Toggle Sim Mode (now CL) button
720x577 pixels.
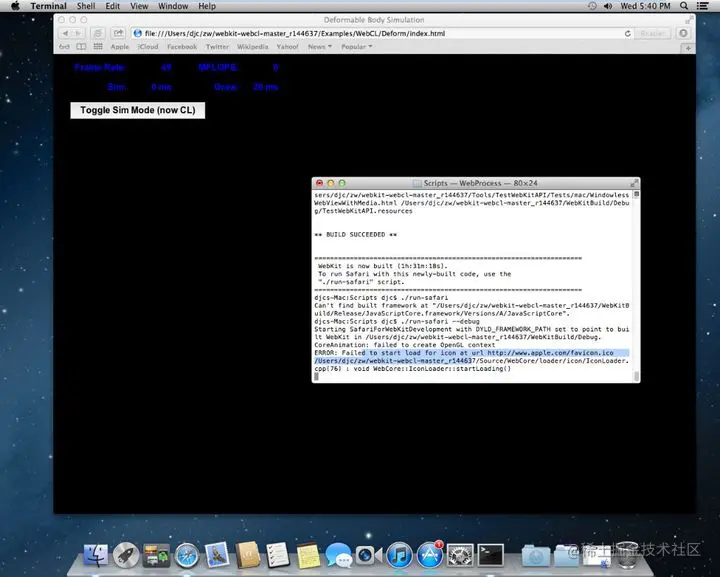pos(138,110)
